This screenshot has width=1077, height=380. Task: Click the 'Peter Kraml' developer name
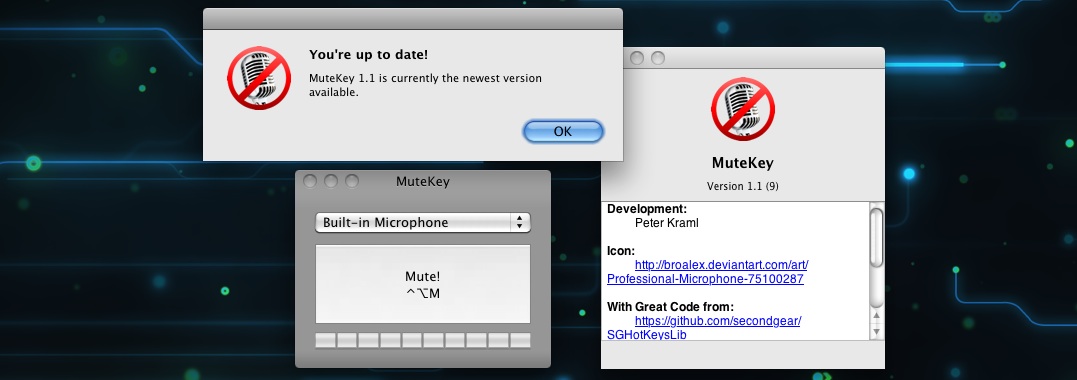[x=666, y=223]
